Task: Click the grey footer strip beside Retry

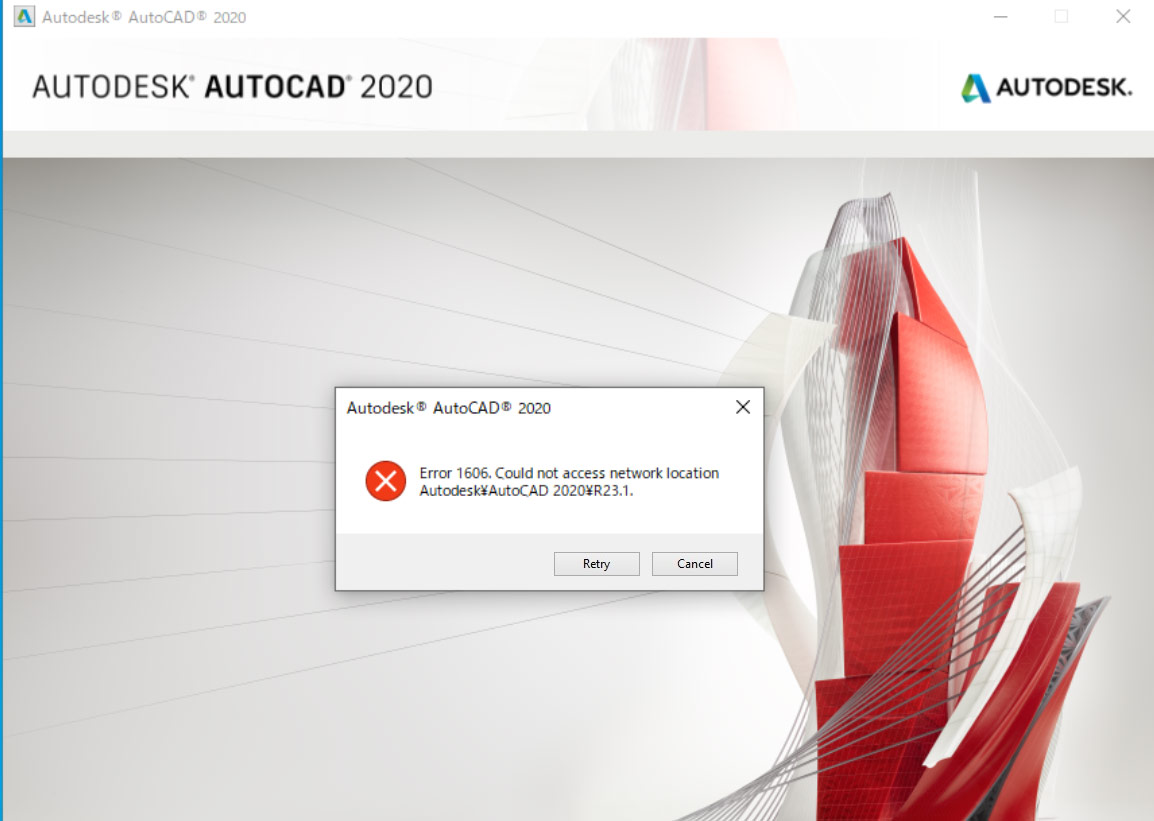Action: point(440,562)
